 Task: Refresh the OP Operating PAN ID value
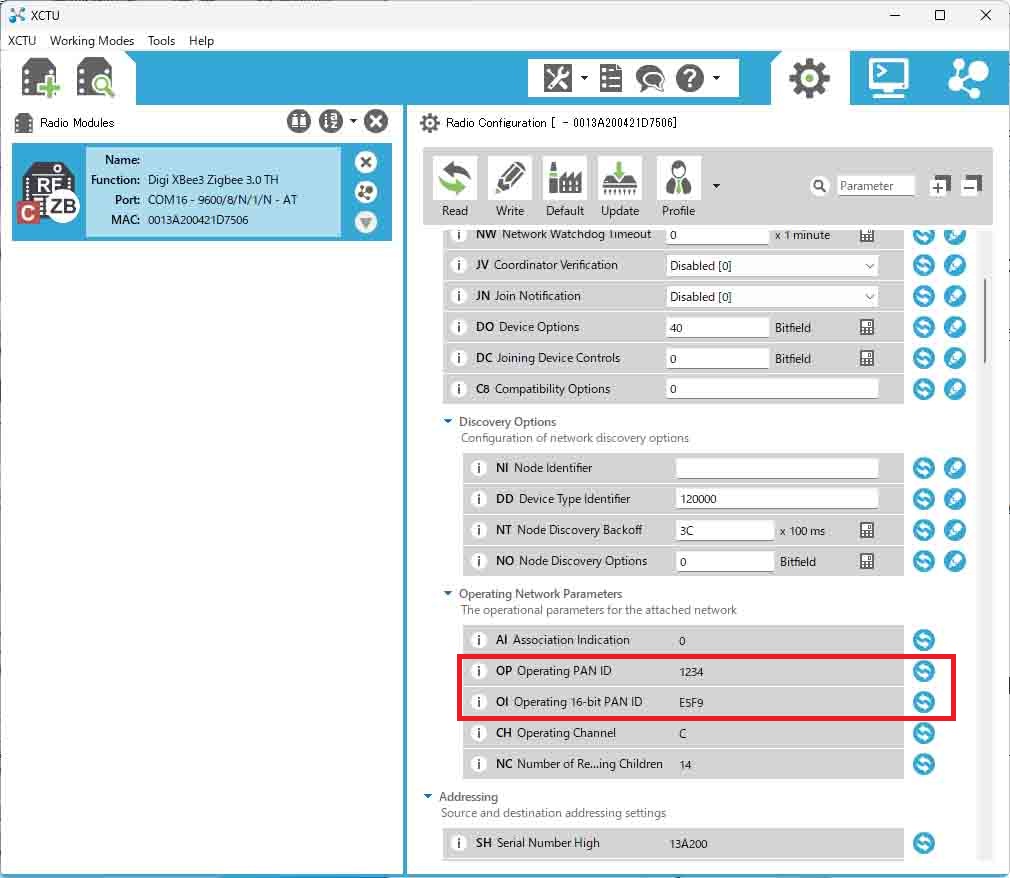(x=924, y=671)
